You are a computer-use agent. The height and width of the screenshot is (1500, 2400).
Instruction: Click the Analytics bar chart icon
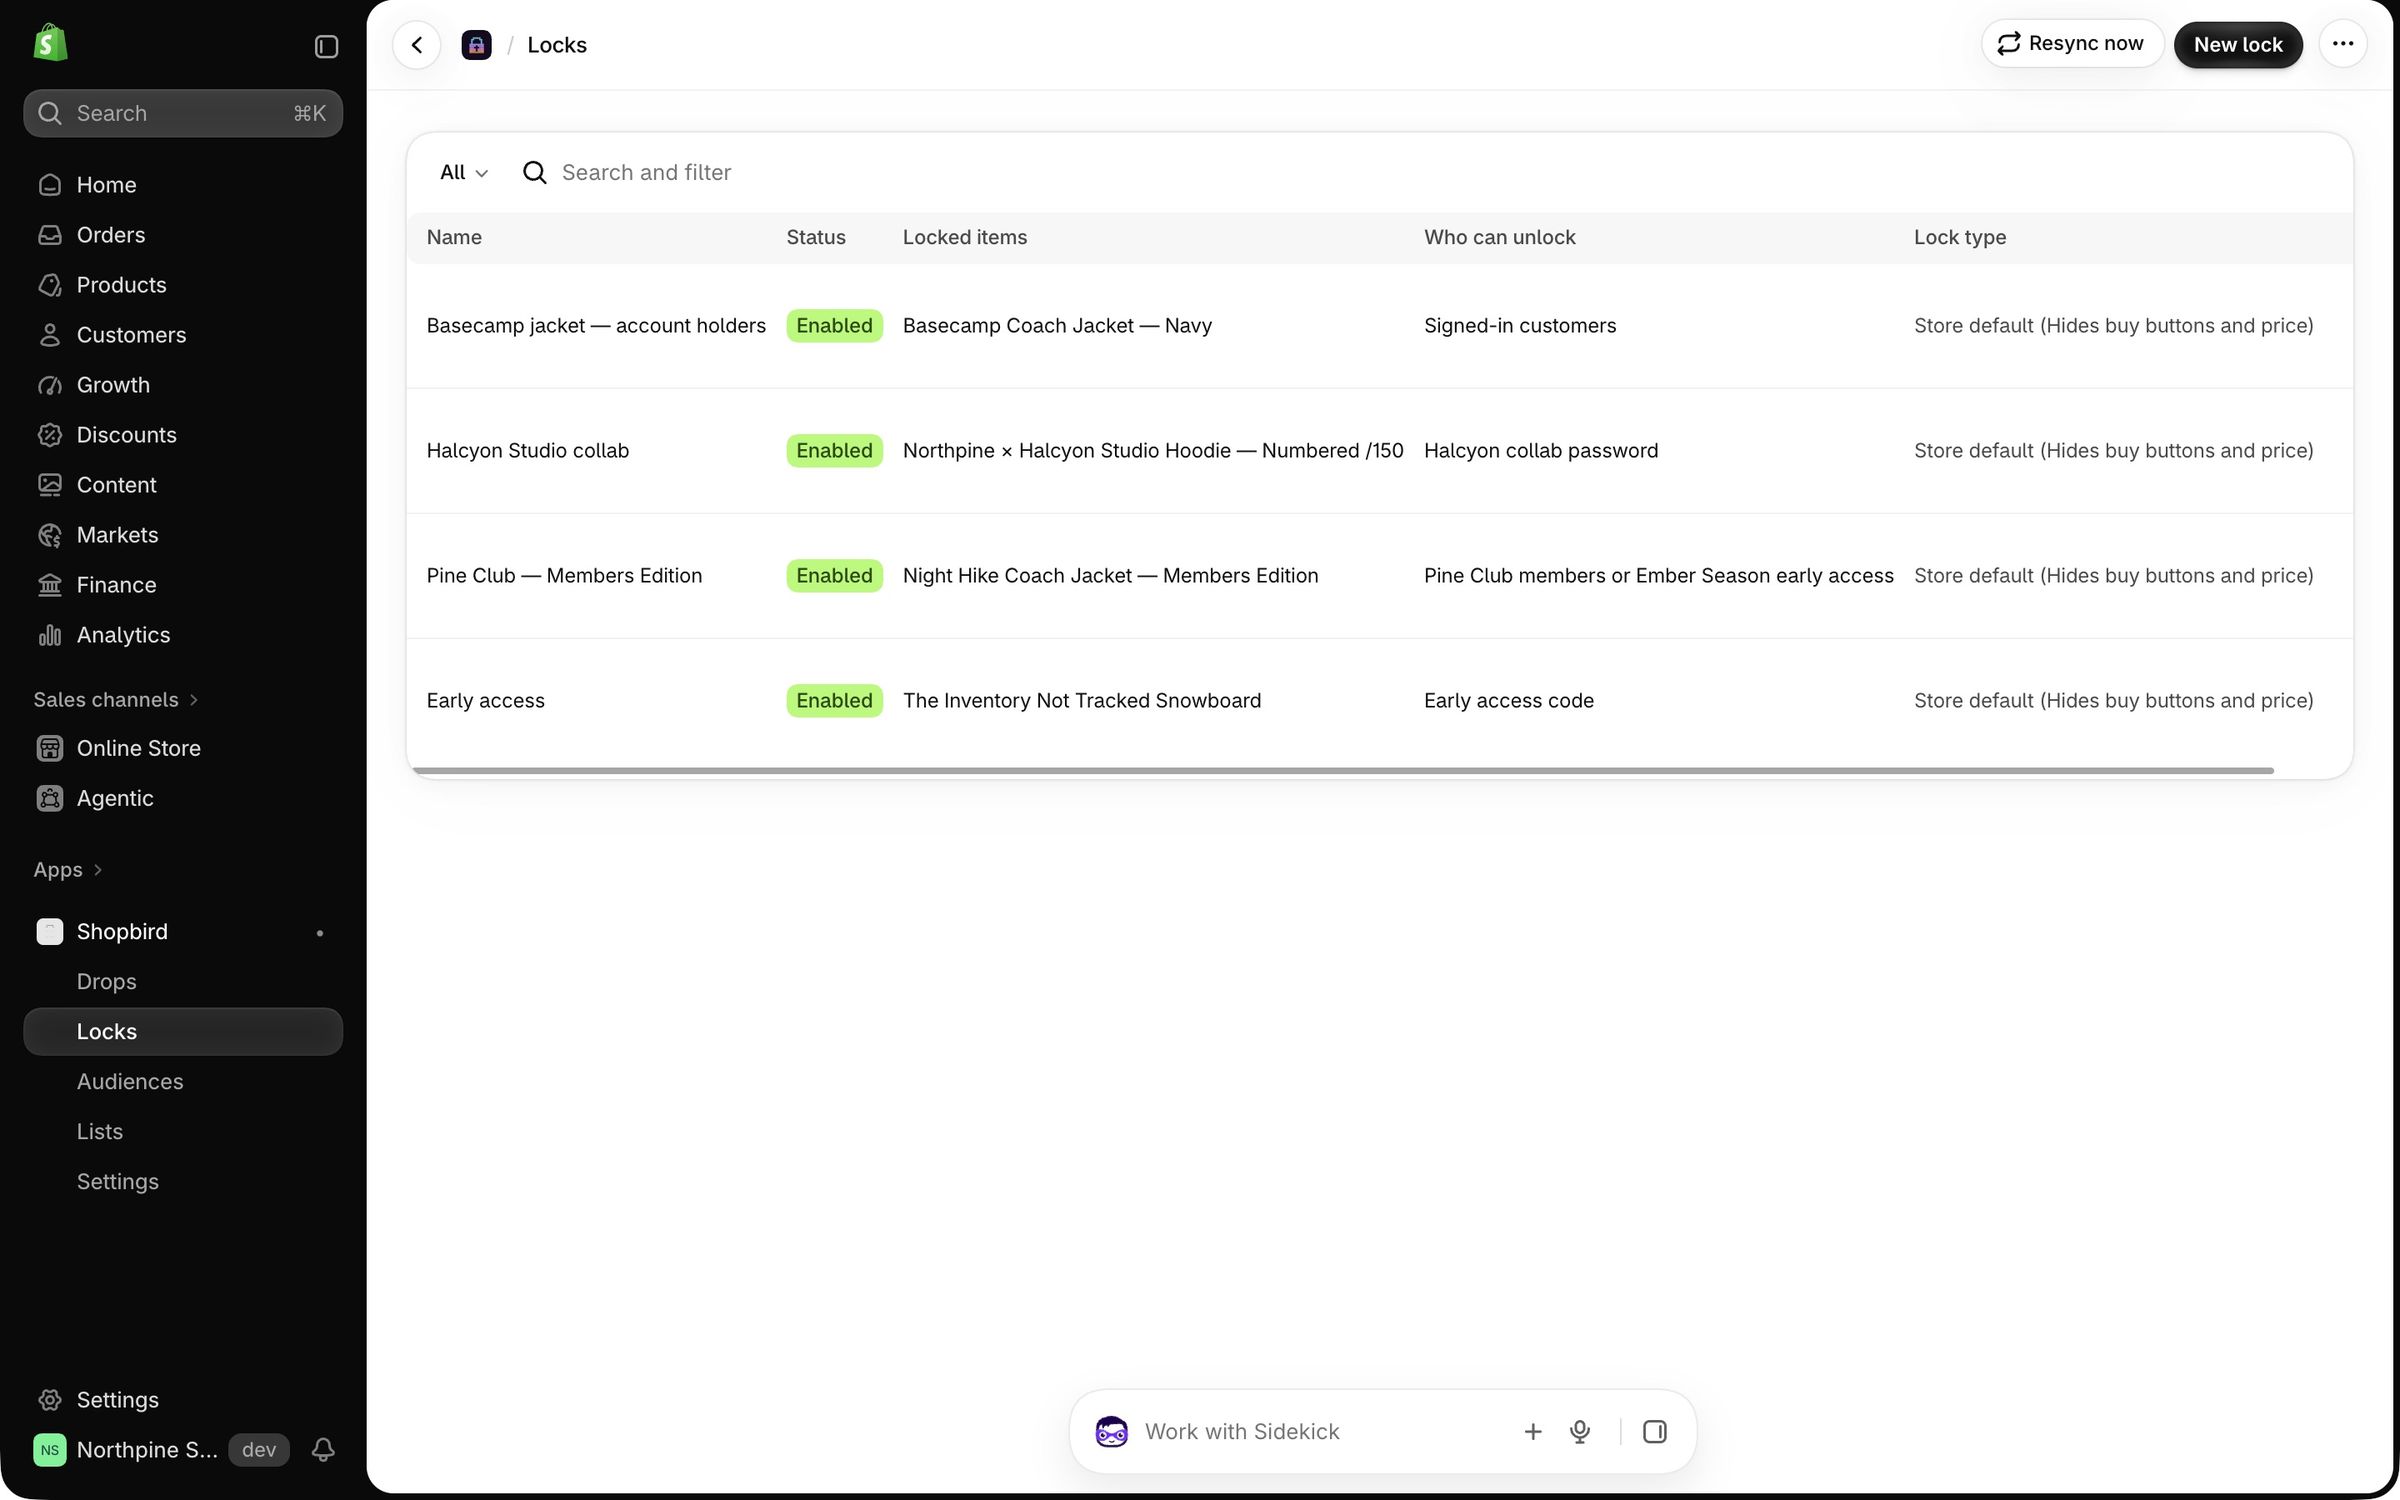[x=50, y=635]
